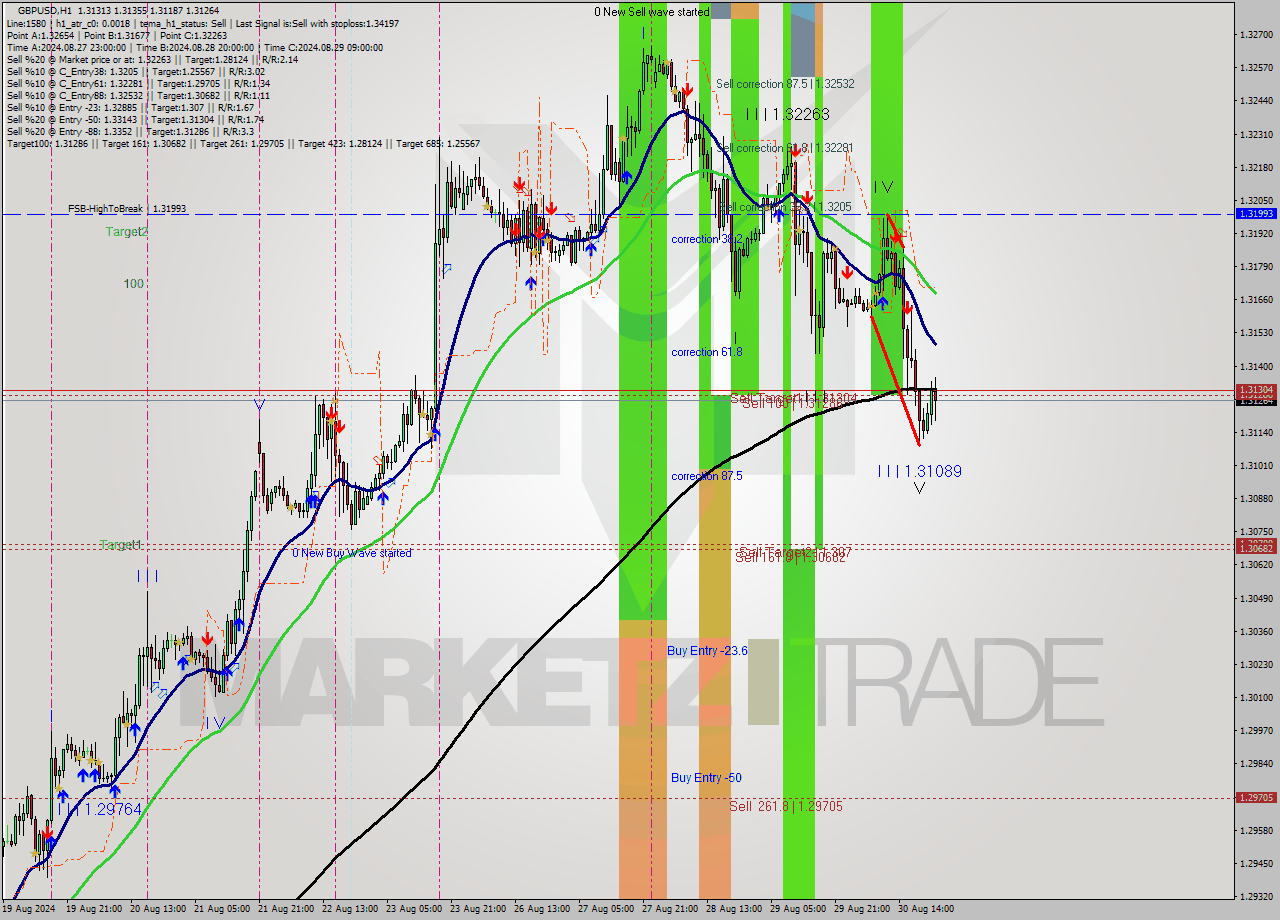
Task: Click the 'Target2' label
Action: click(127, 232)
